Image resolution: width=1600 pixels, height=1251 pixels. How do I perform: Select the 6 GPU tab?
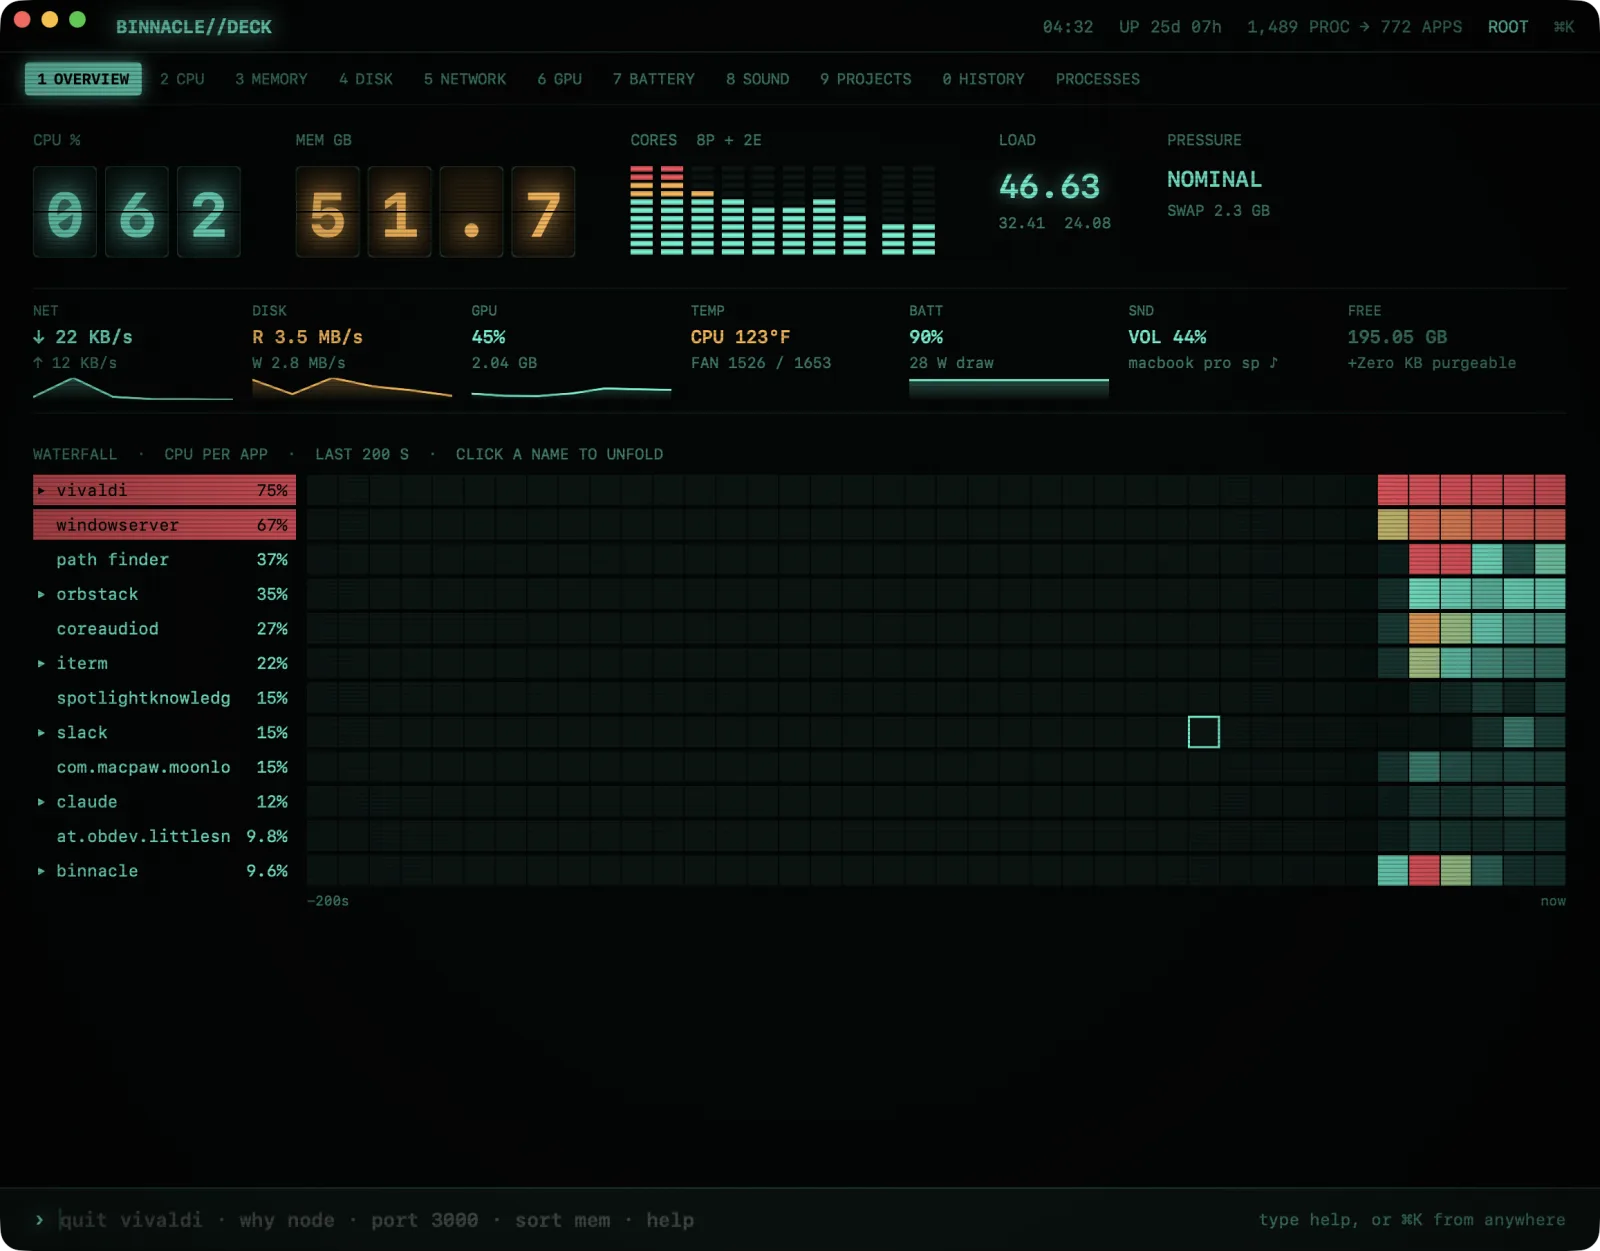coord(559,79)
